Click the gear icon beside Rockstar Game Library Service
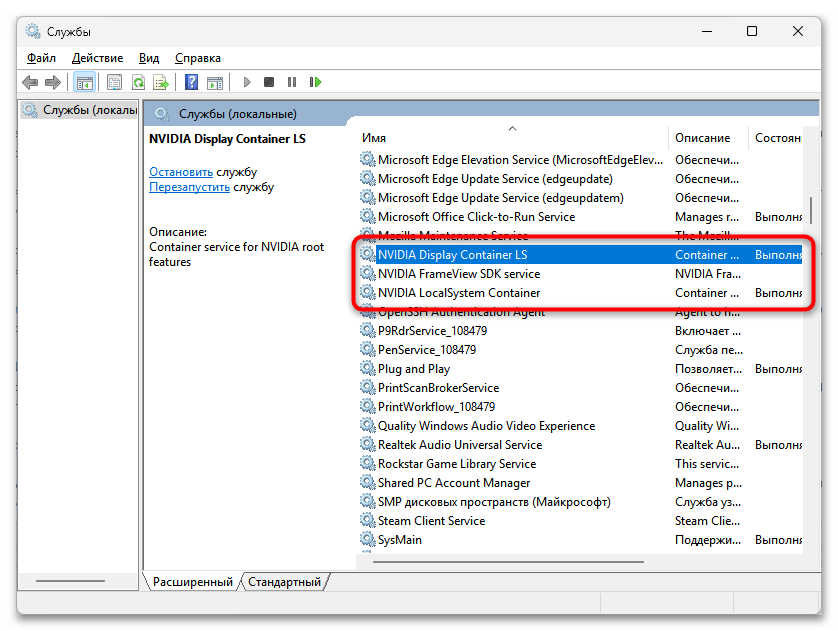Viewport: 838px width, 631px height. coord(368,464)
